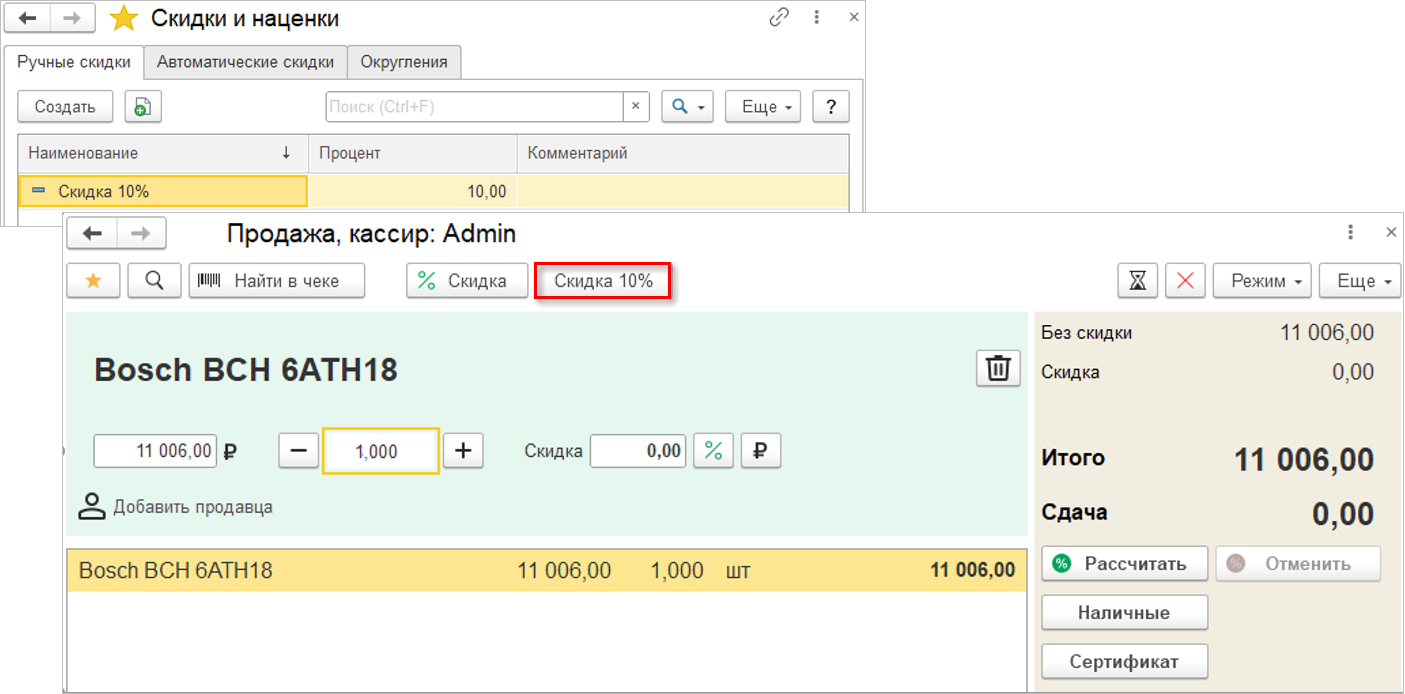Screen dimensions: 1405x694
Task: Switch to Ручные скидки tab
Action: (x=74, y=62)
